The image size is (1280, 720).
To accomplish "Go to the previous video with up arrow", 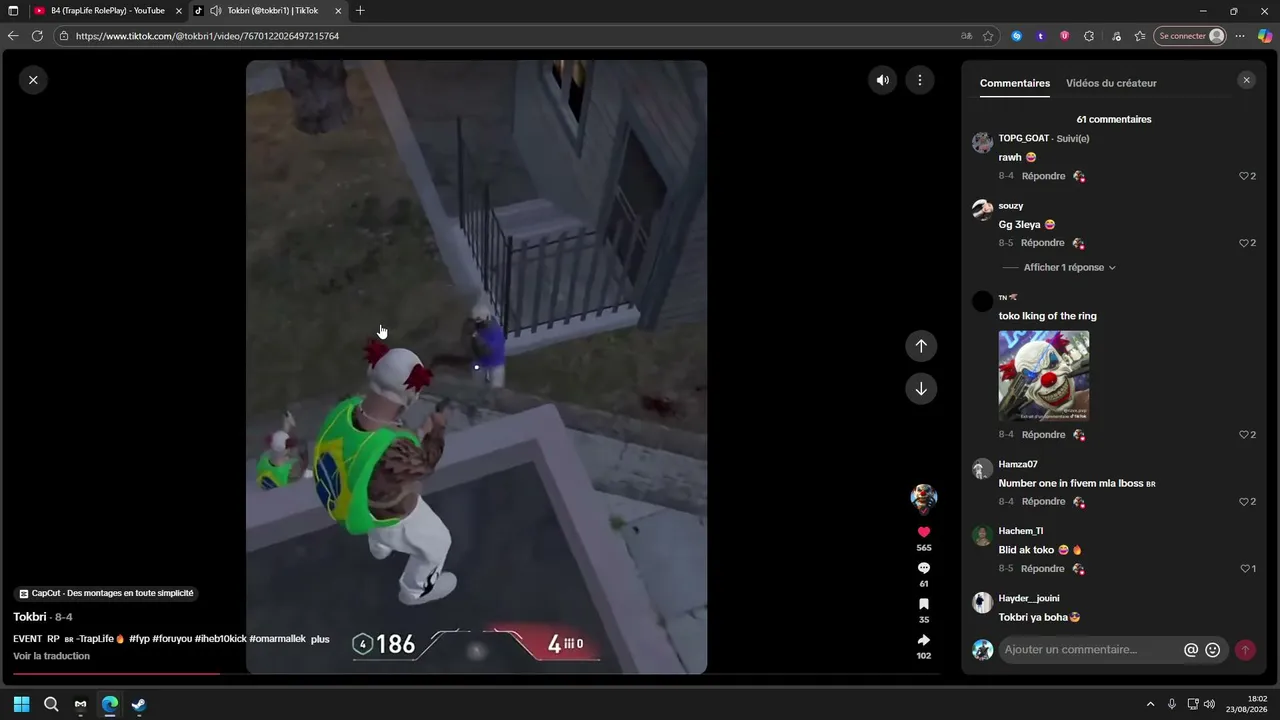I will point(921,346).
